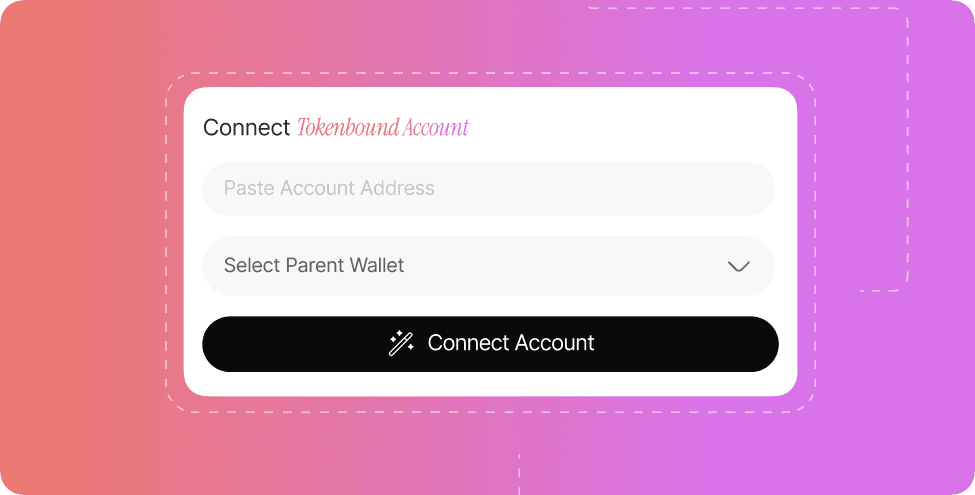The image size is (975, 495).
Task: Click the chevron arrow in Select Parent Wallet
Action: click(x=738, y=266)
